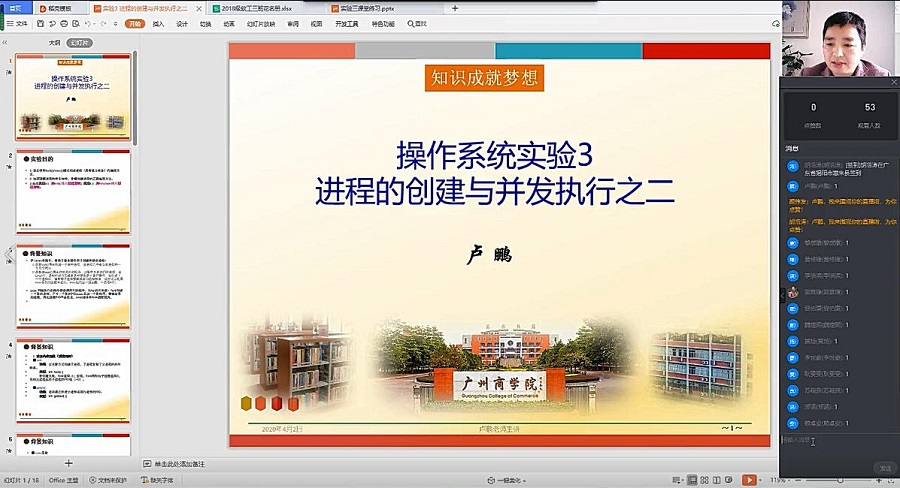Switch the slide panel to 大纲 view

[55, 43]
